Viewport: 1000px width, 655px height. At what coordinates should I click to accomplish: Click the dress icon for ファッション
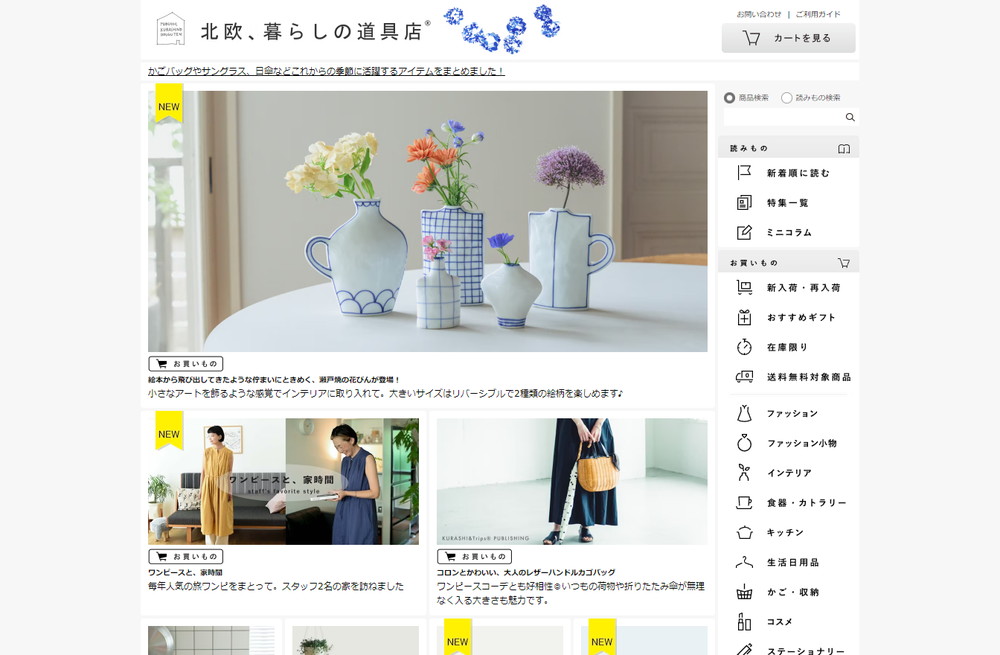[744, 413]
